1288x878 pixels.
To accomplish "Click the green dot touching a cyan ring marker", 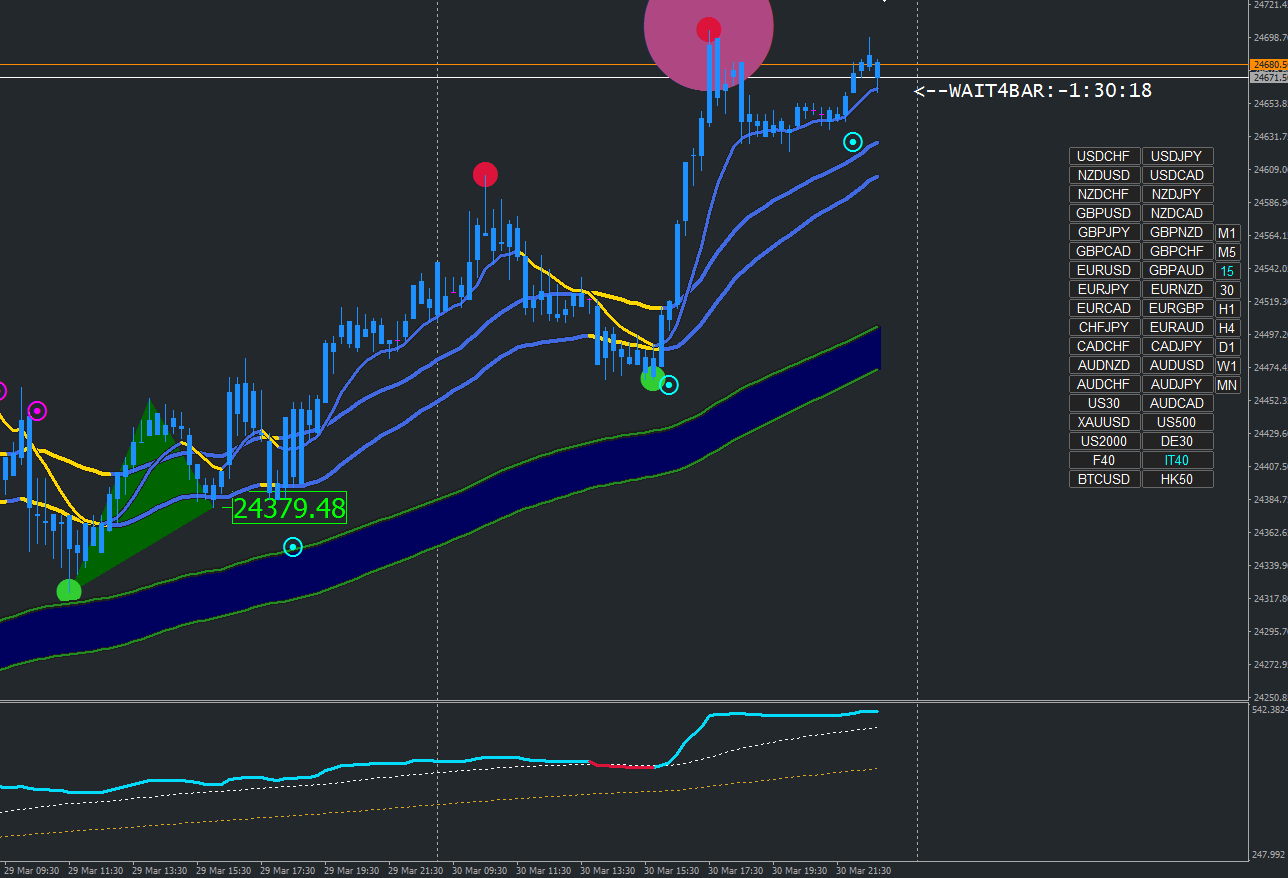I will click(652, 378).
